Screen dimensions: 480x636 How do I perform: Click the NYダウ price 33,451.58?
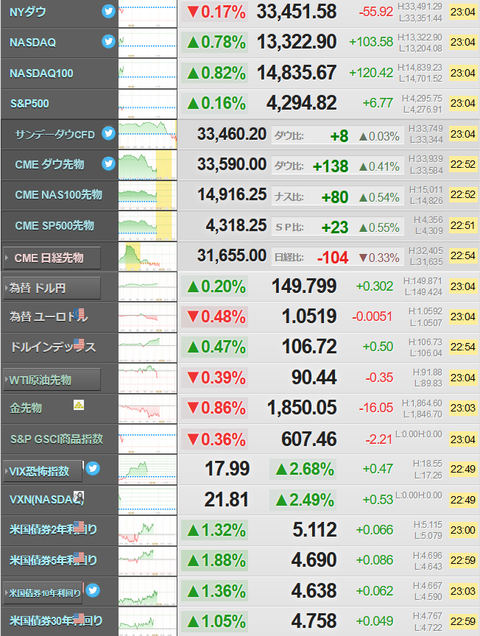pos(297,12)
